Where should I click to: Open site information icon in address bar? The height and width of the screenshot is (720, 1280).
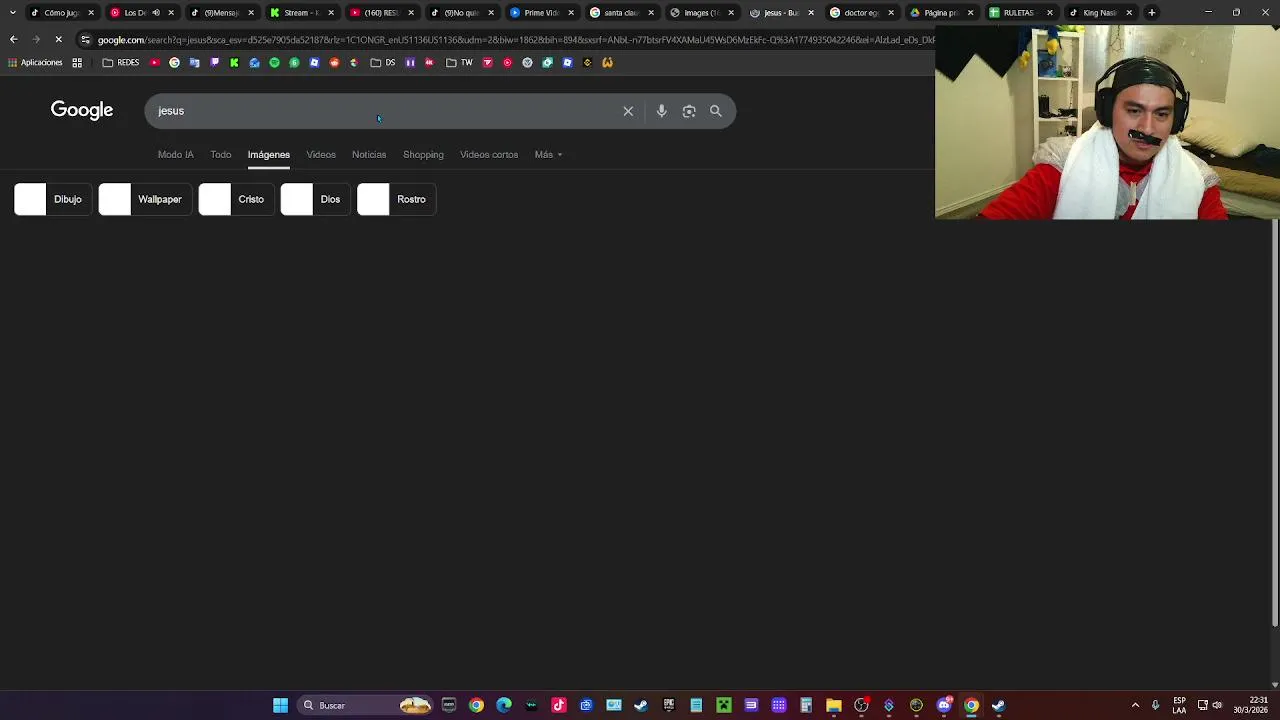coord(85,40)
